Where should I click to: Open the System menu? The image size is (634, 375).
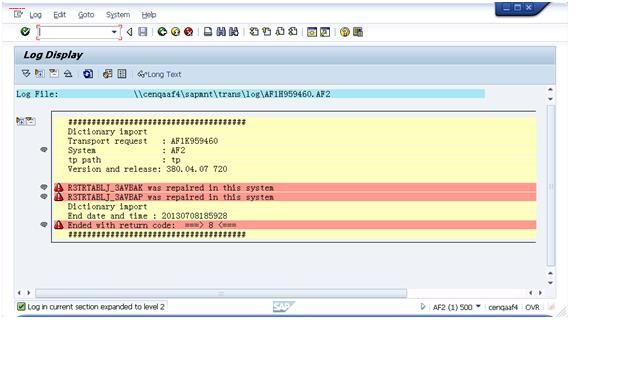click(118, 15)
